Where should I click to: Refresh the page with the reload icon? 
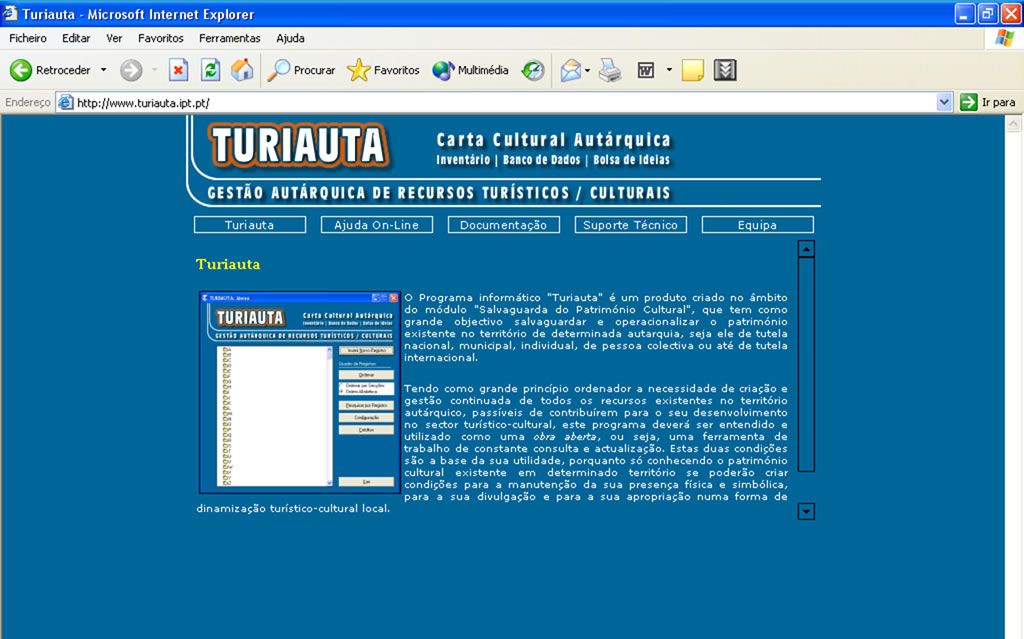pos(210,70)
